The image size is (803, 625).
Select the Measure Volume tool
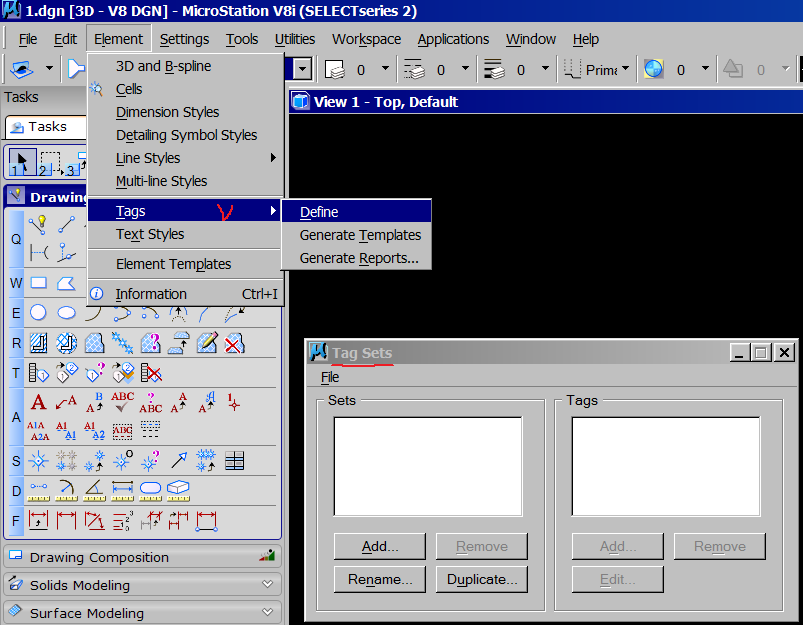pos(178,490)
